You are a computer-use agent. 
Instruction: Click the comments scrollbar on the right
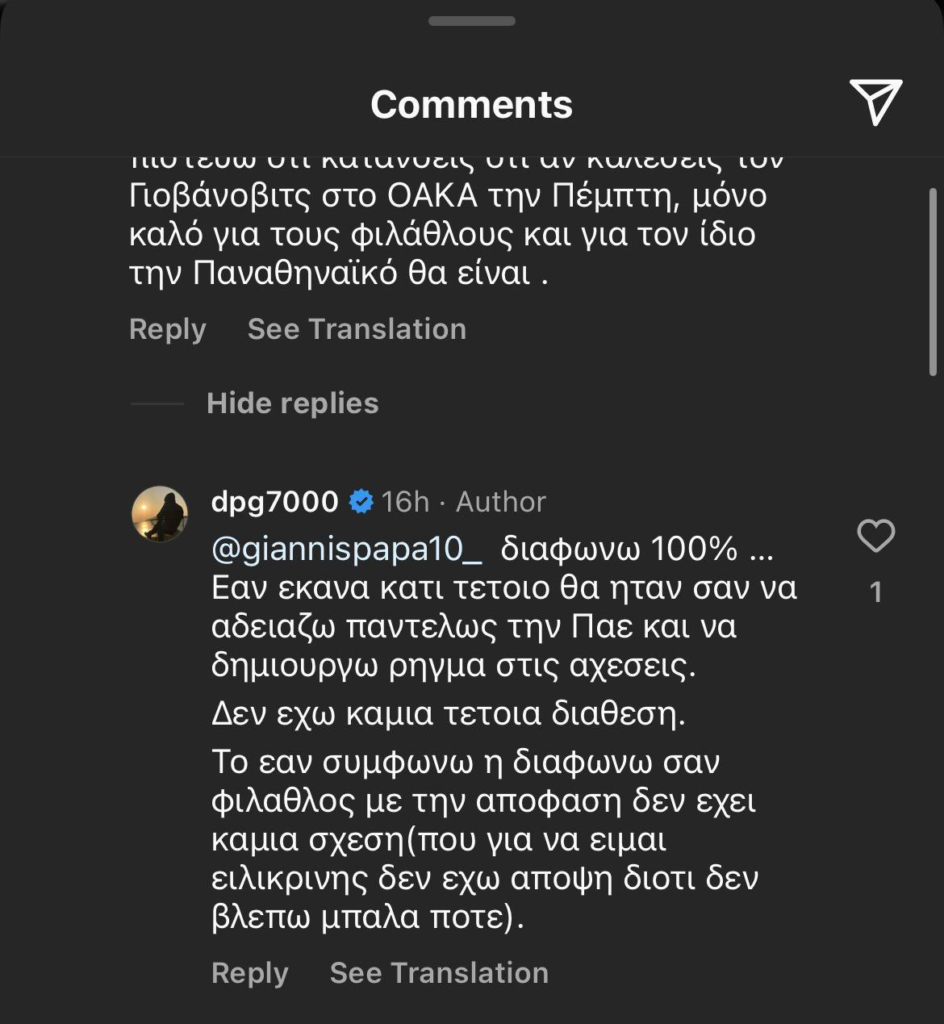point(933,280)
